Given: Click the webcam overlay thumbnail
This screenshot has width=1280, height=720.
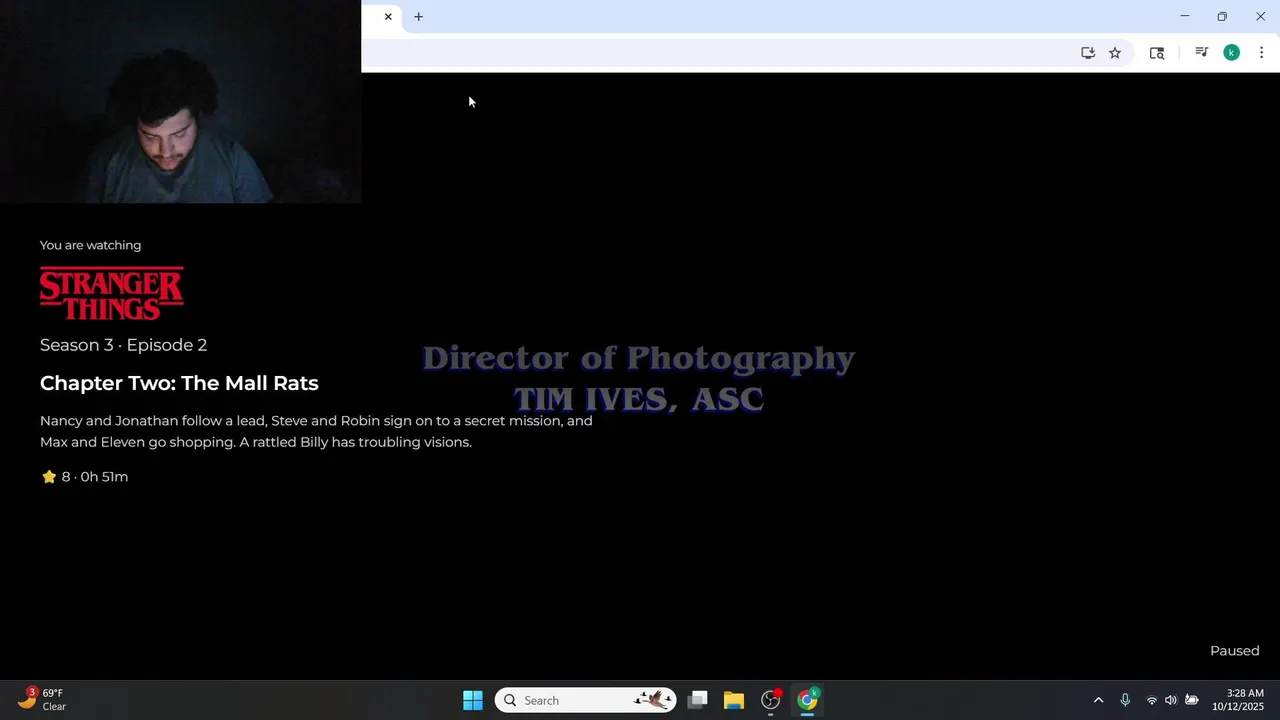Looking at the screenshot, I should click(x=180, y=102).
